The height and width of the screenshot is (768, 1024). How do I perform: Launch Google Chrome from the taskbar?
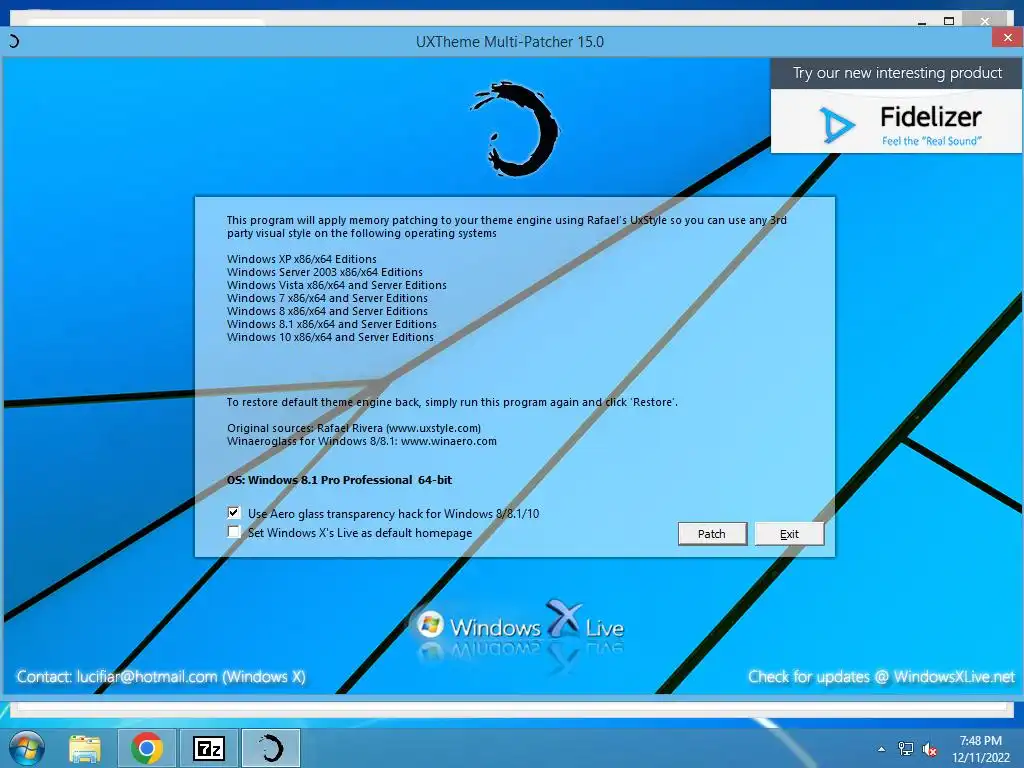coord(147,748)
